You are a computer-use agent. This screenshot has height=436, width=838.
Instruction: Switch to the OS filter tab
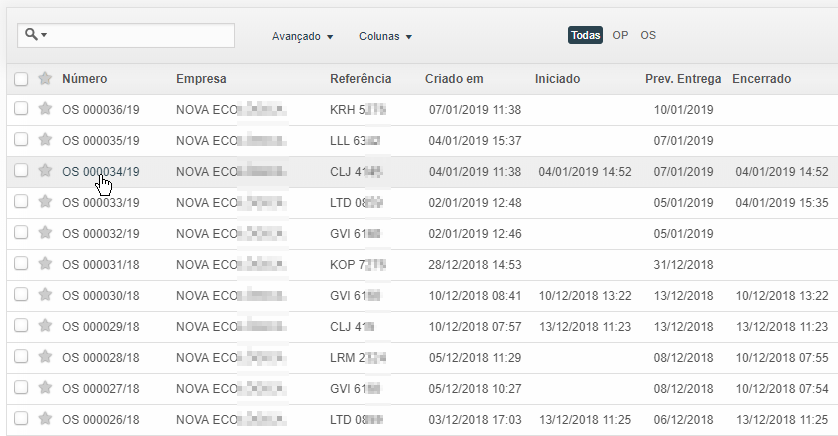click(648, 35)
